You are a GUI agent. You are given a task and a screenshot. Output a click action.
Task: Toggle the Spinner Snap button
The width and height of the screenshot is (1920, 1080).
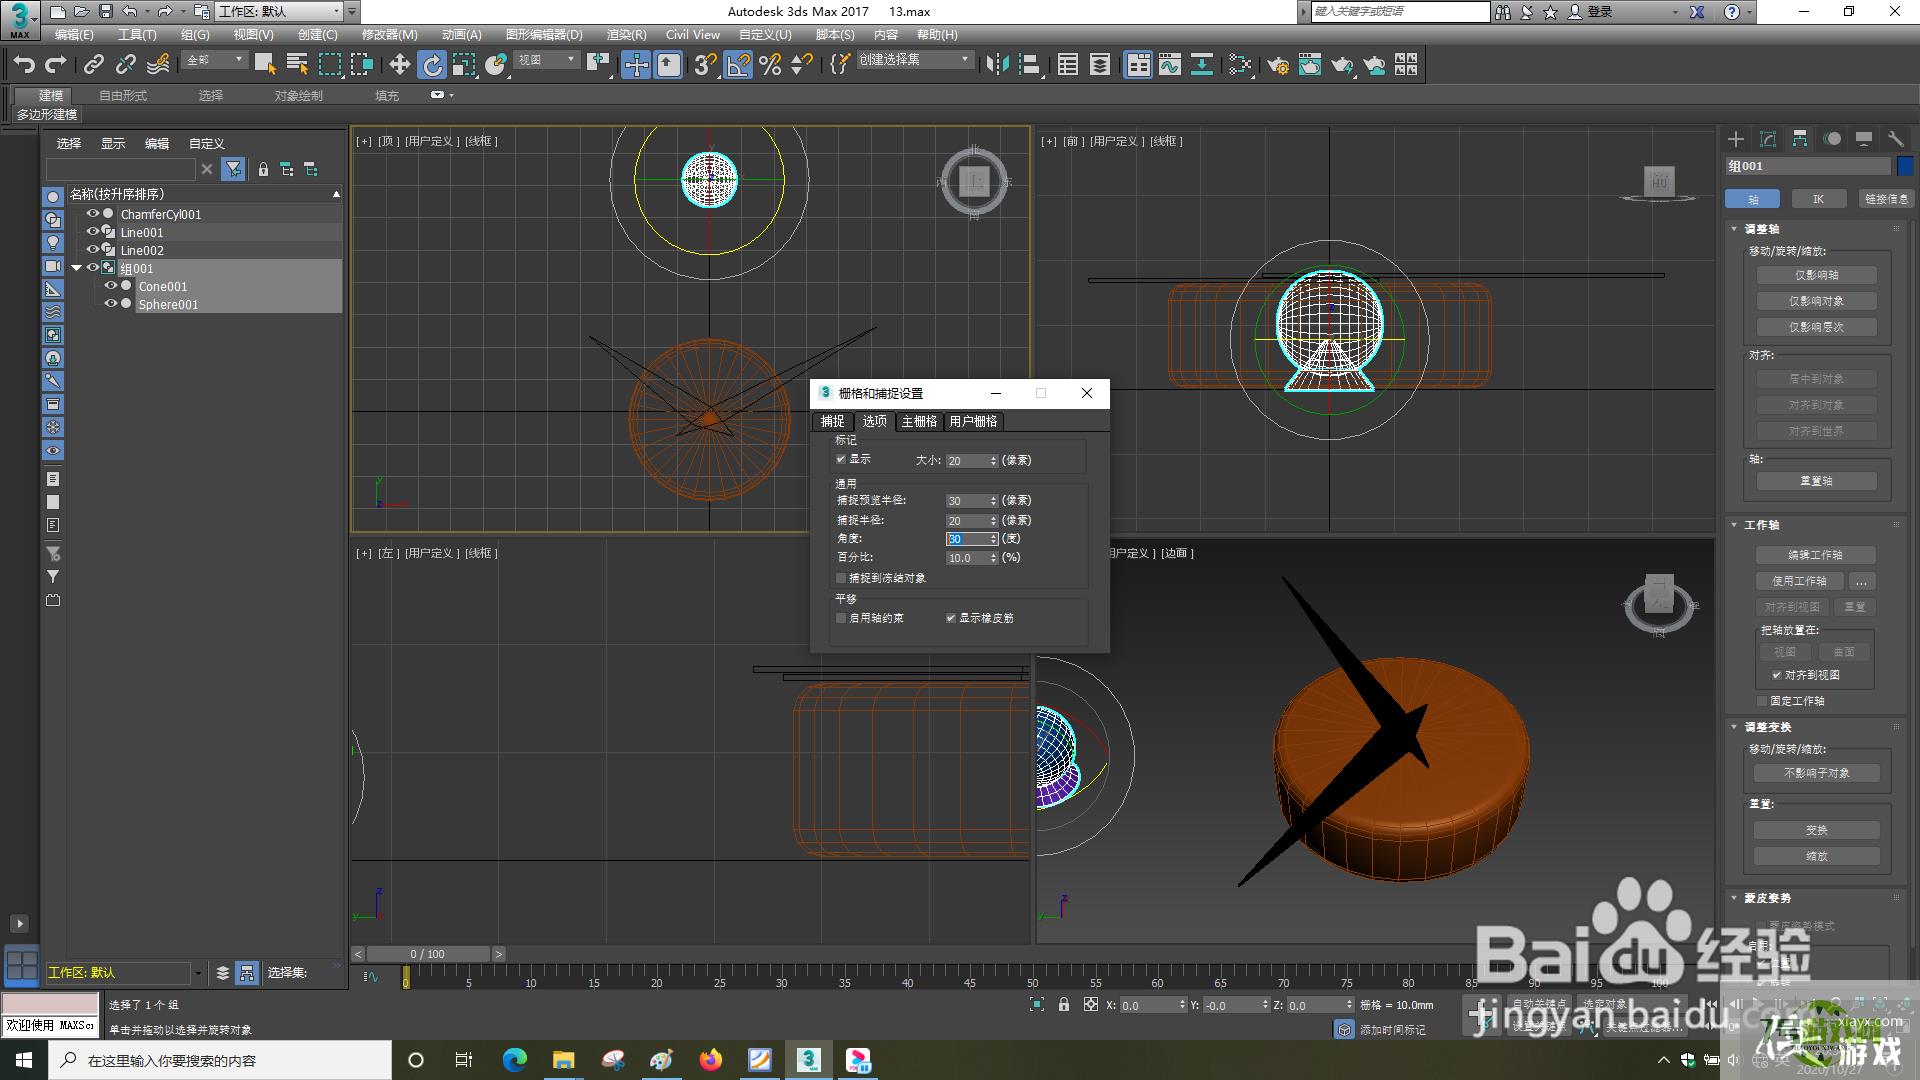pyautogui.click(x=802, y=65)
